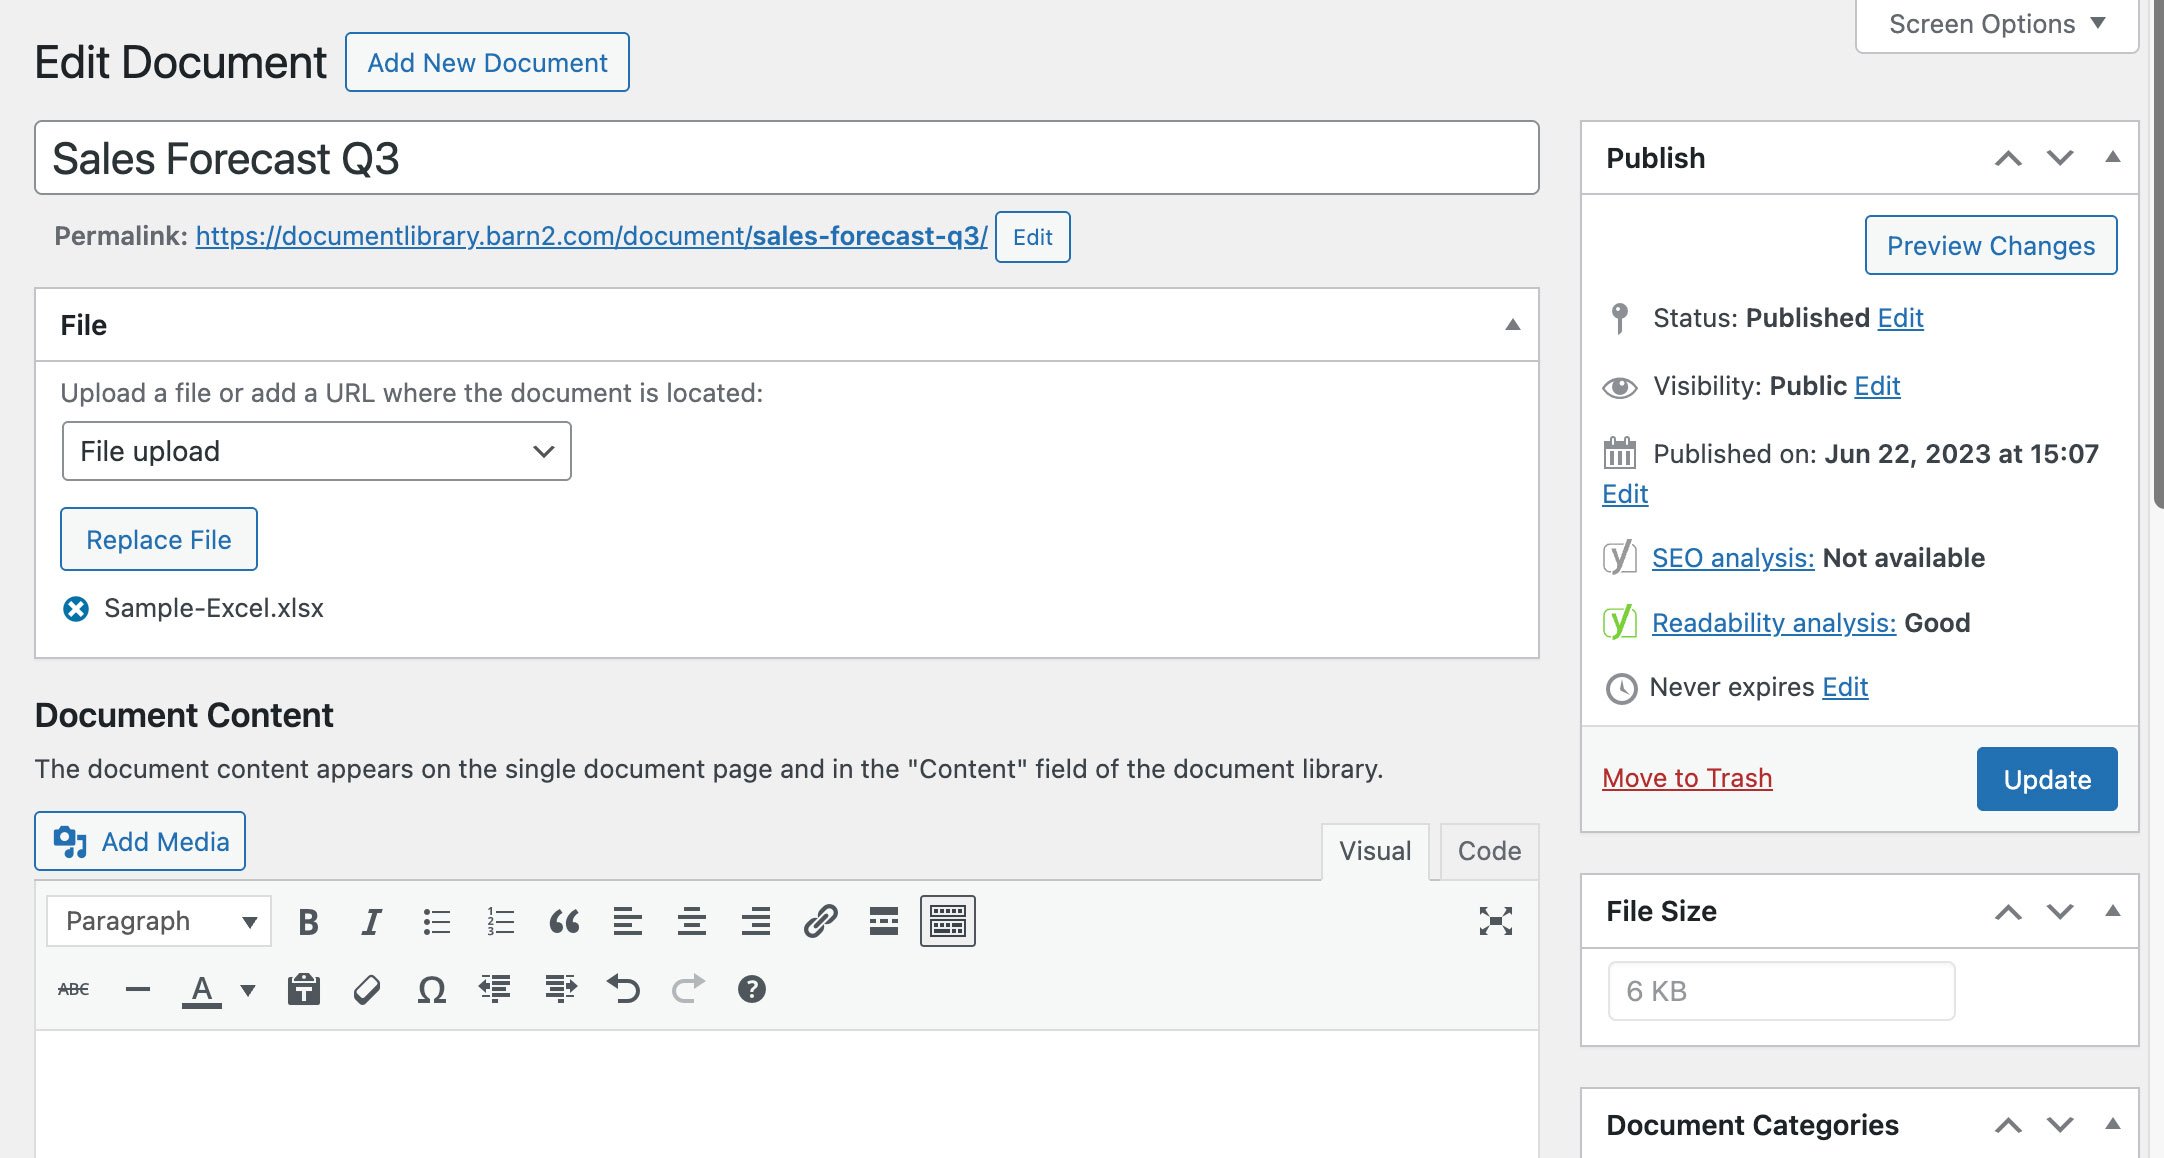This screenshot has height=1158, width=2164.
Task: Toggle bold formatting in the editor toolbar
Action: tap(308, 921)
